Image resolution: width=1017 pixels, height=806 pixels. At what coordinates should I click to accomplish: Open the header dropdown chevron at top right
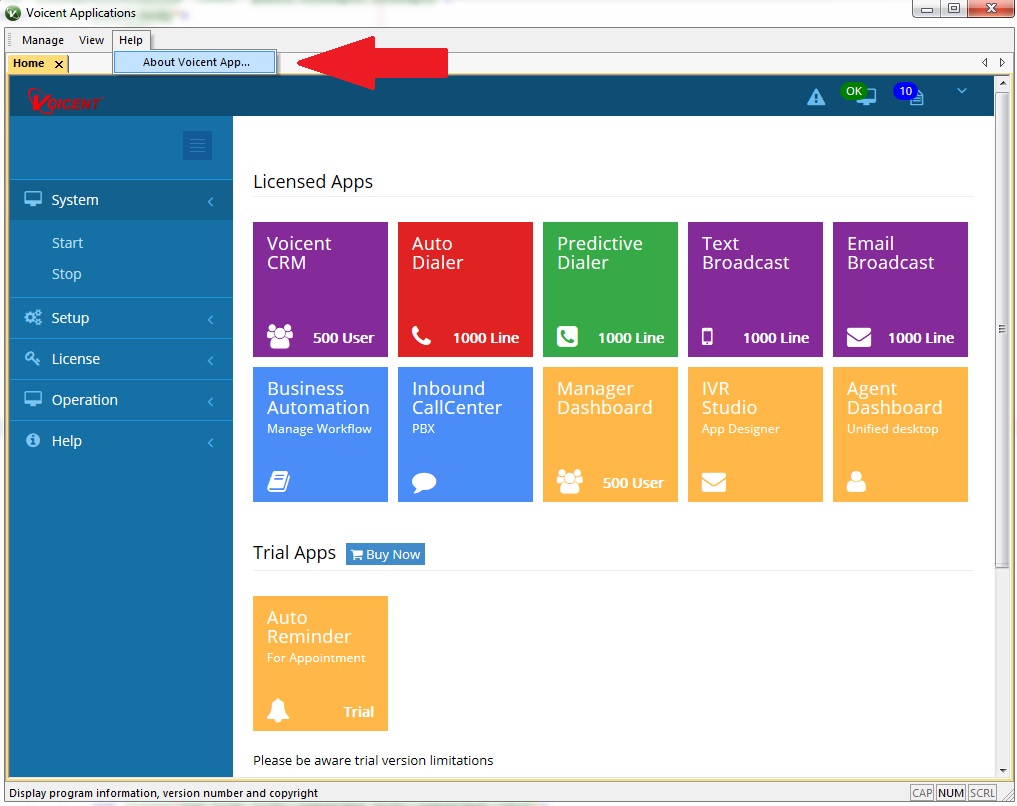click(x=962, y=91)
